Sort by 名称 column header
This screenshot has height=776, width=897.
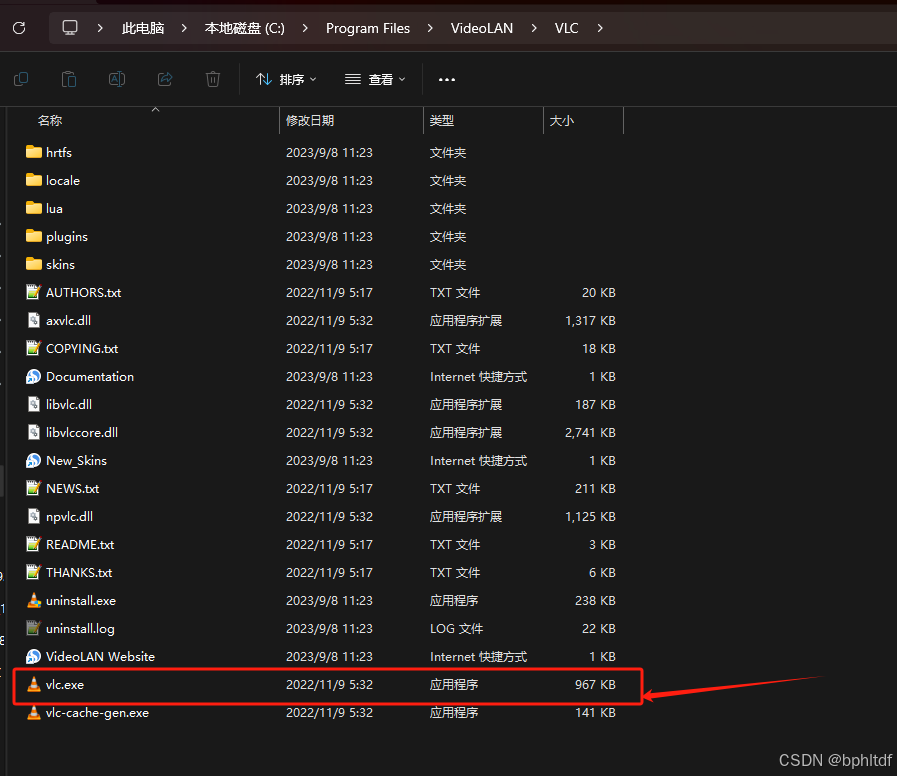tap(50, 120)
